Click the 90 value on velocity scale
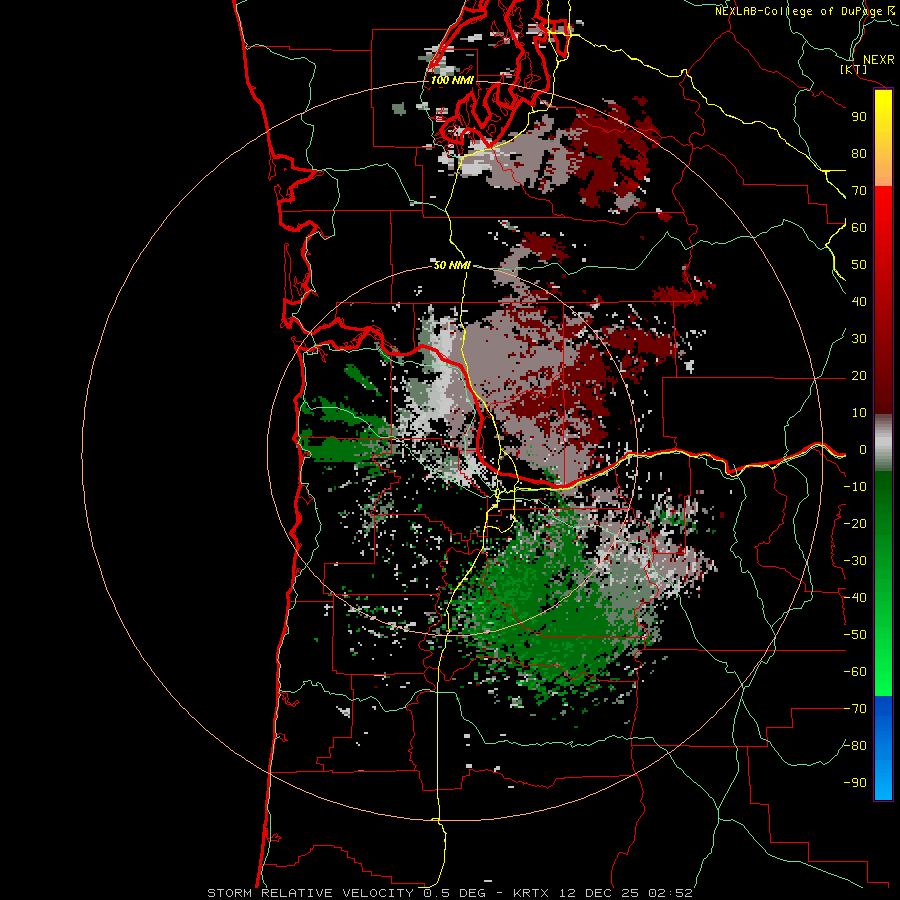The image size is (900, 900). coord(859,117)
